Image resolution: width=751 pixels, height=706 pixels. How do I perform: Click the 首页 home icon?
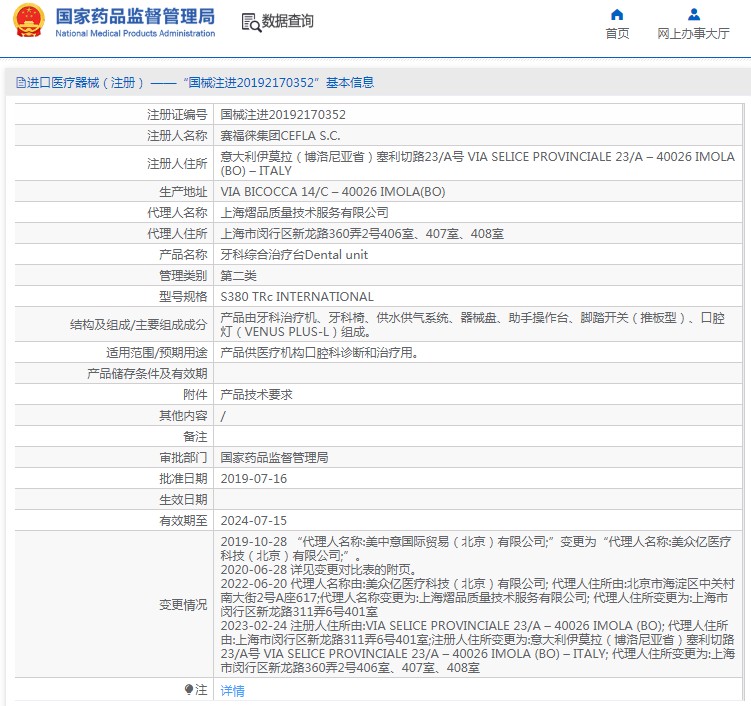pyautogui.click(x=617, y=14)
